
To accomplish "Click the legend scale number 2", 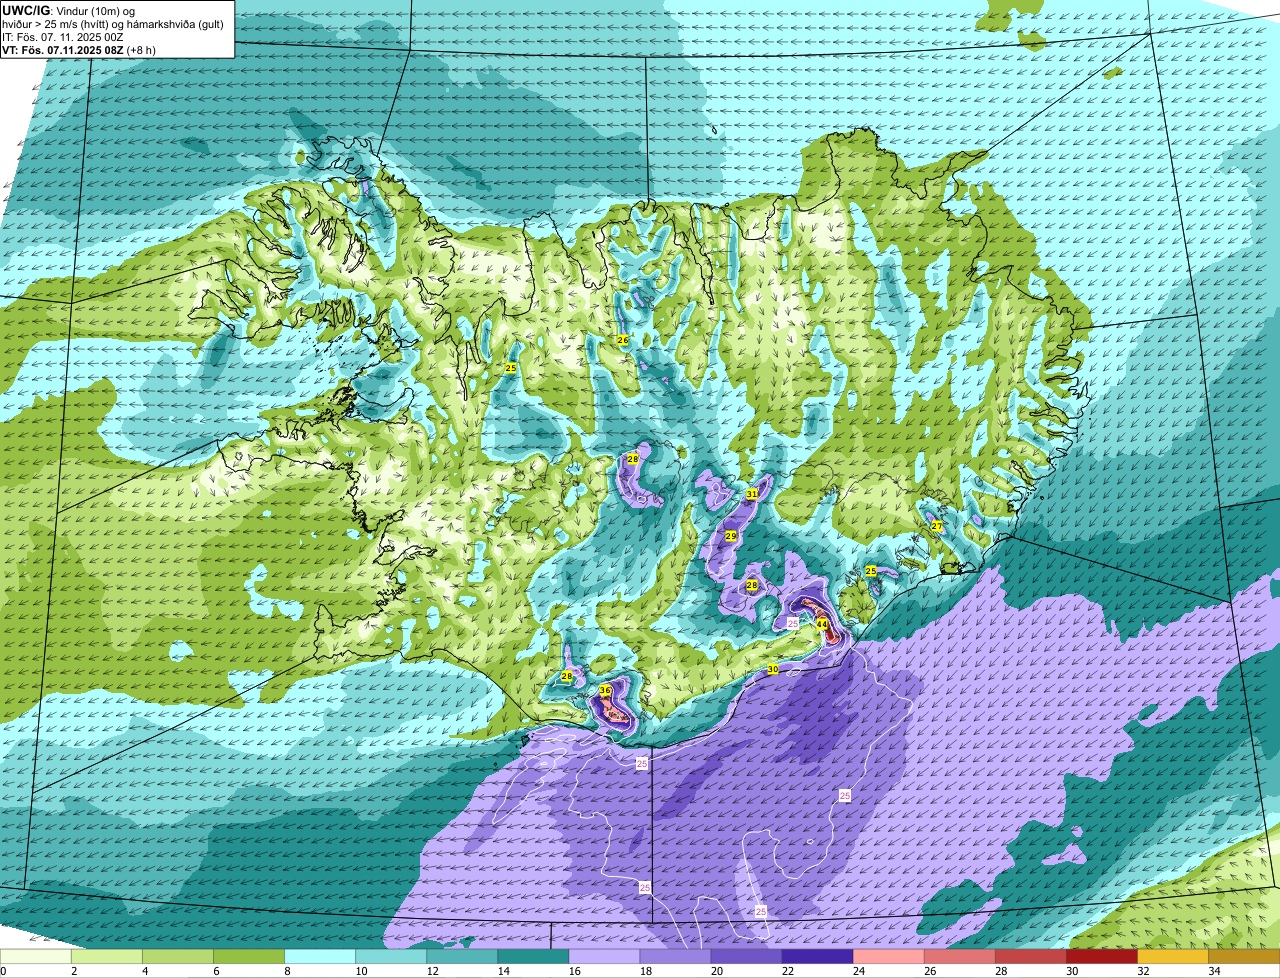I will [x=73, y=971].
